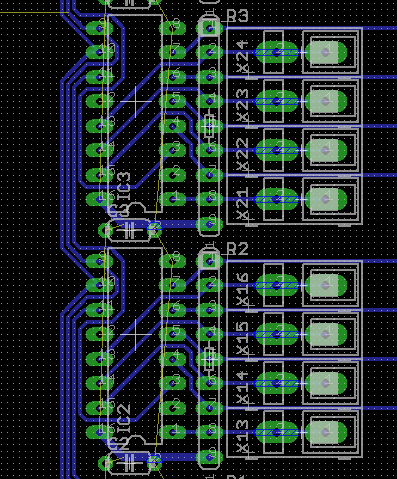Click pin 8 pad of IC3
This screenshot has width=397, height=479.
pos(173,28)
